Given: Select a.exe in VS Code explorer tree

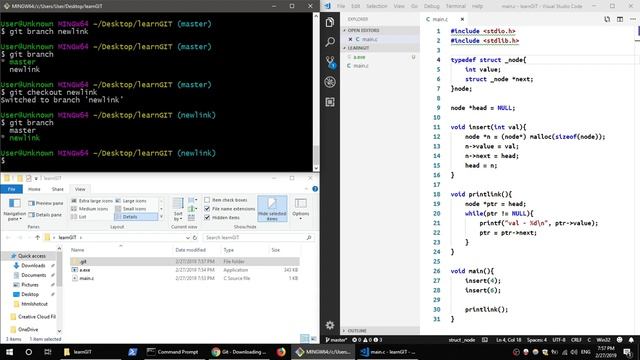Looking at the screenshot, I should pyautogui.click(x=380, y=57).
